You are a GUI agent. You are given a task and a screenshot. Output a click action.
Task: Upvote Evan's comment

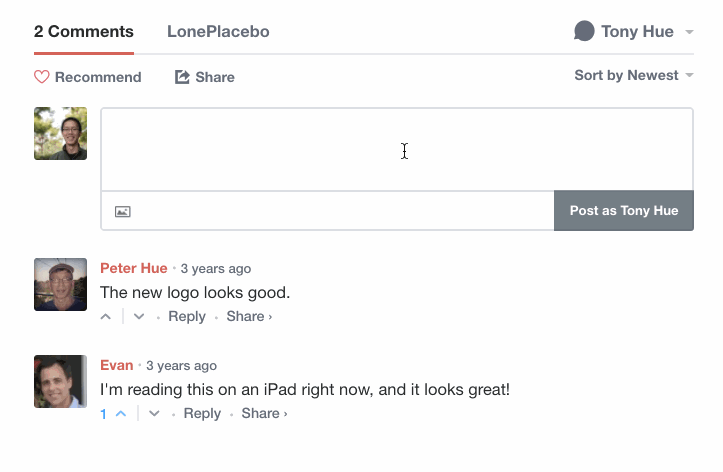[121, 413]
